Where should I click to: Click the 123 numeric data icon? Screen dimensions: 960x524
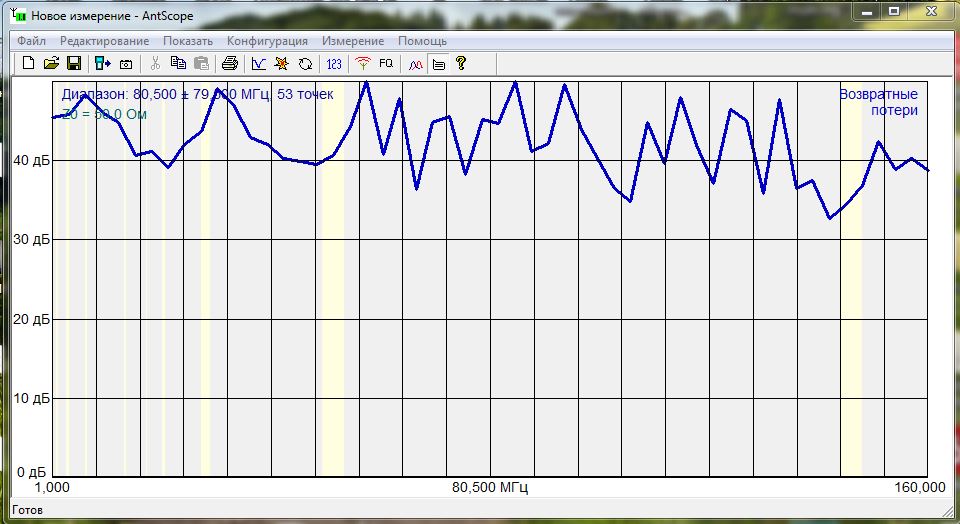click(x=334, y=63)
